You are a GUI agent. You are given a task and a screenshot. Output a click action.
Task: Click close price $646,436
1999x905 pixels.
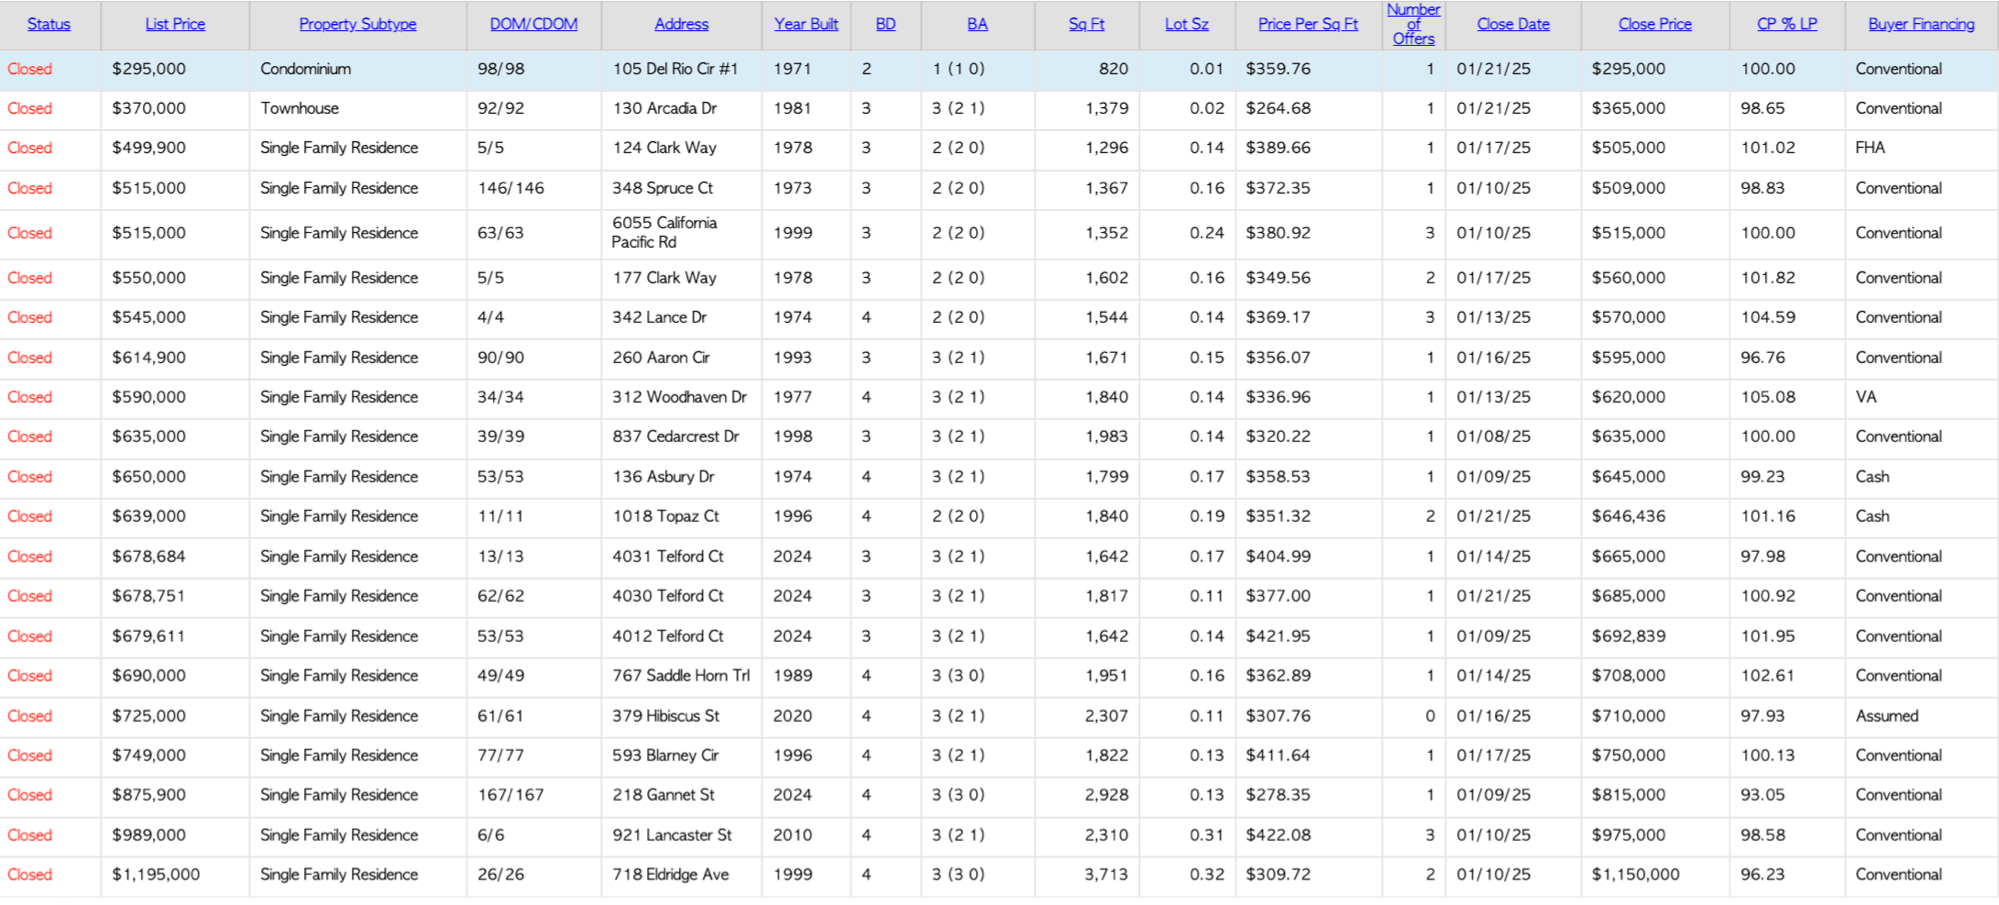(x=1629, y=516)
